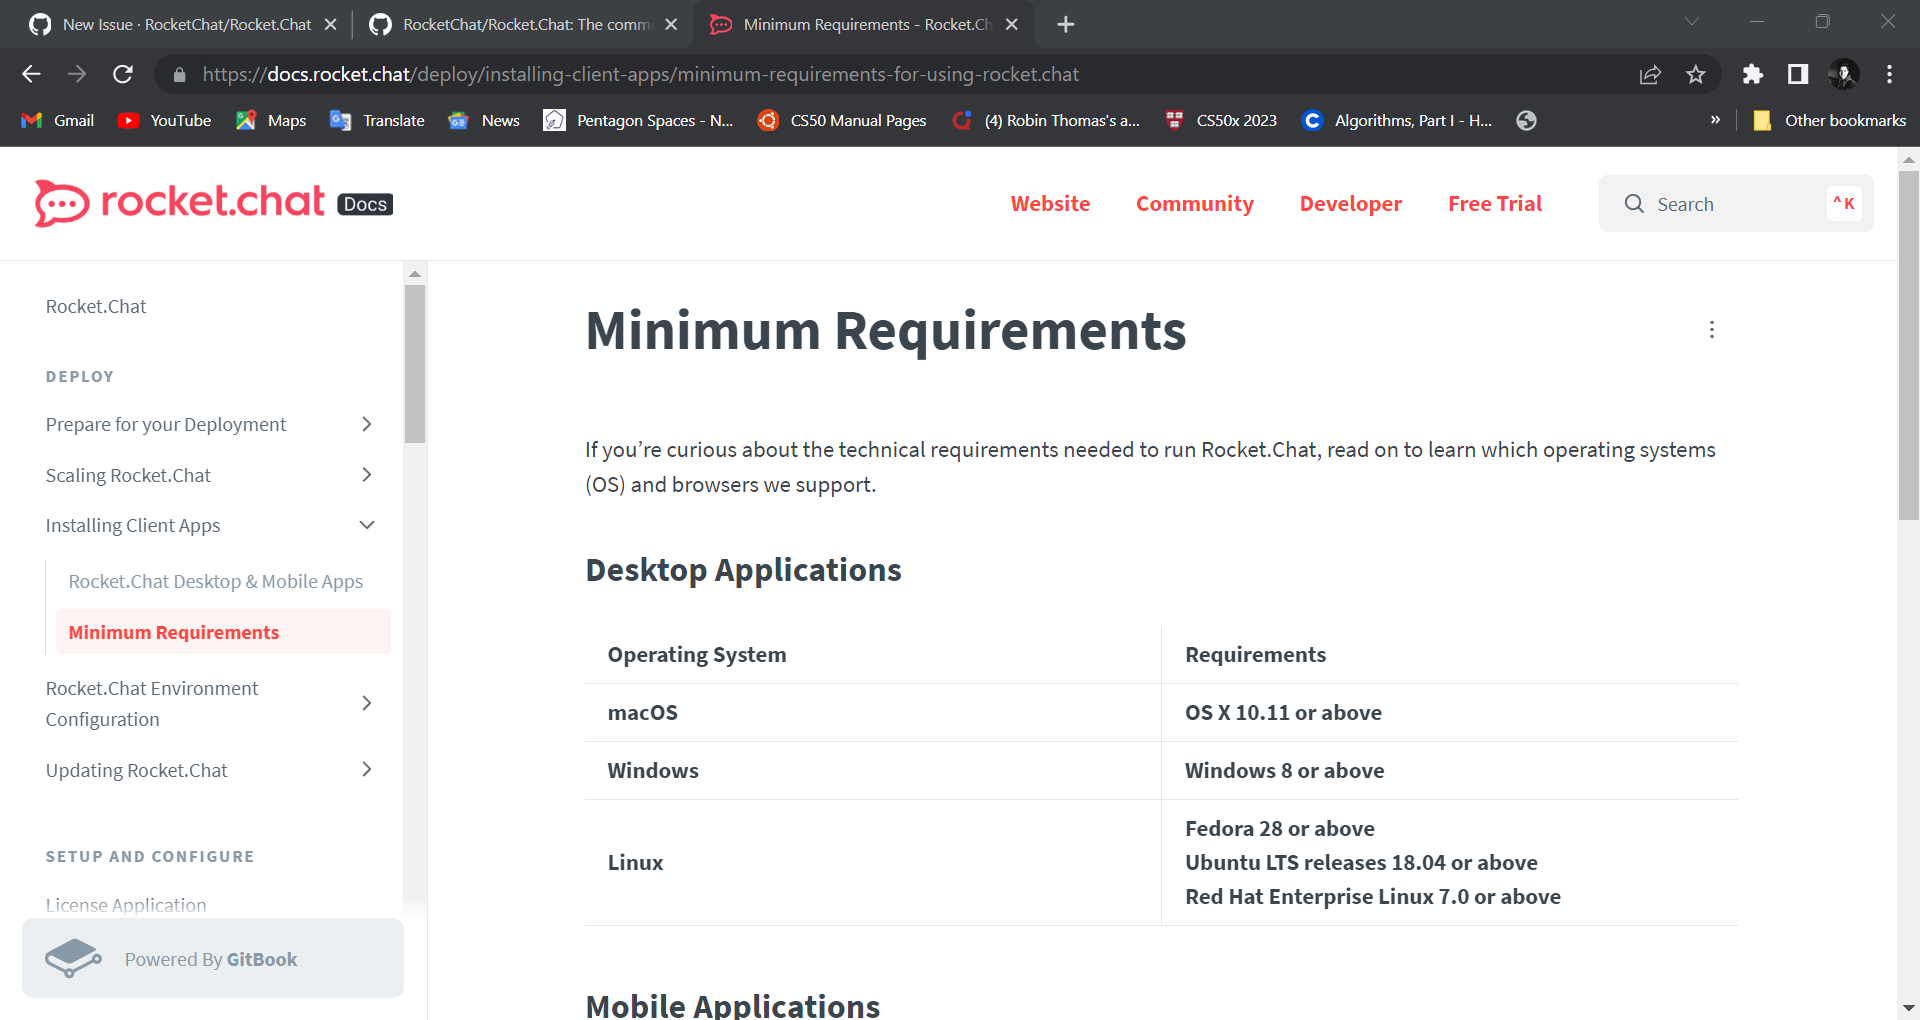Select the Minimum Requirements sidebar item

pyautogui.click(x=173, y=632)
